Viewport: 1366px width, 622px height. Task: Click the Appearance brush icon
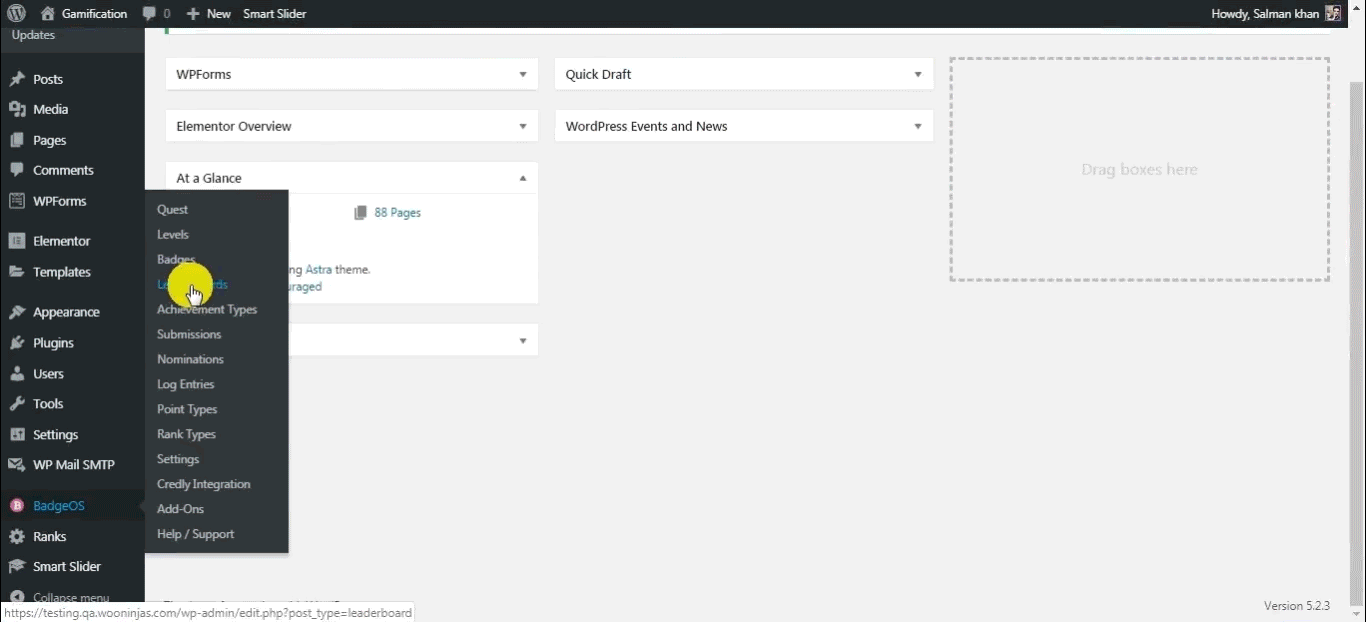[x=17, y=312]
